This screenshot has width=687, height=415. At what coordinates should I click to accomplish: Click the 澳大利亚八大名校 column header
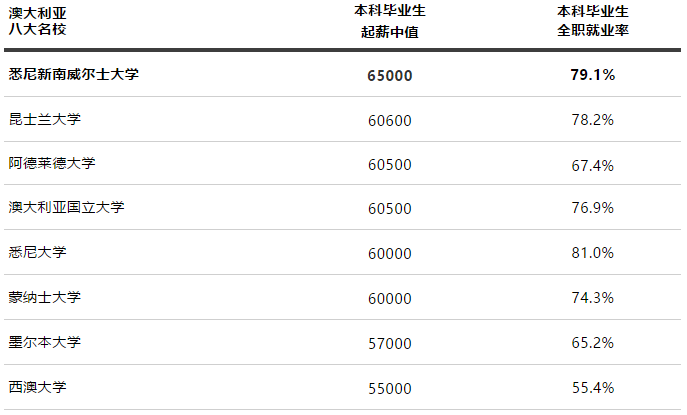click(x=40, y=21)
